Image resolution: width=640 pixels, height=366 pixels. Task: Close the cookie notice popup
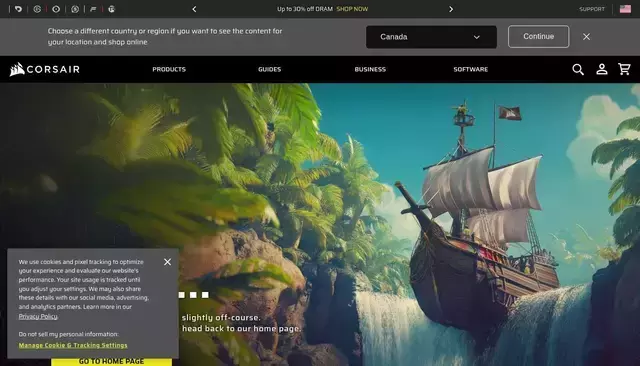tap(167, 262)
